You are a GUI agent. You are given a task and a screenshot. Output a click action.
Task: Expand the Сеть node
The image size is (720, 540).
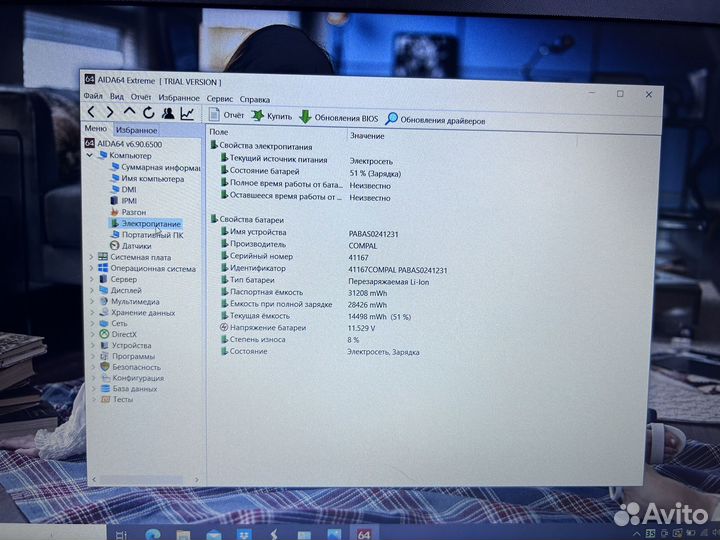93,323
